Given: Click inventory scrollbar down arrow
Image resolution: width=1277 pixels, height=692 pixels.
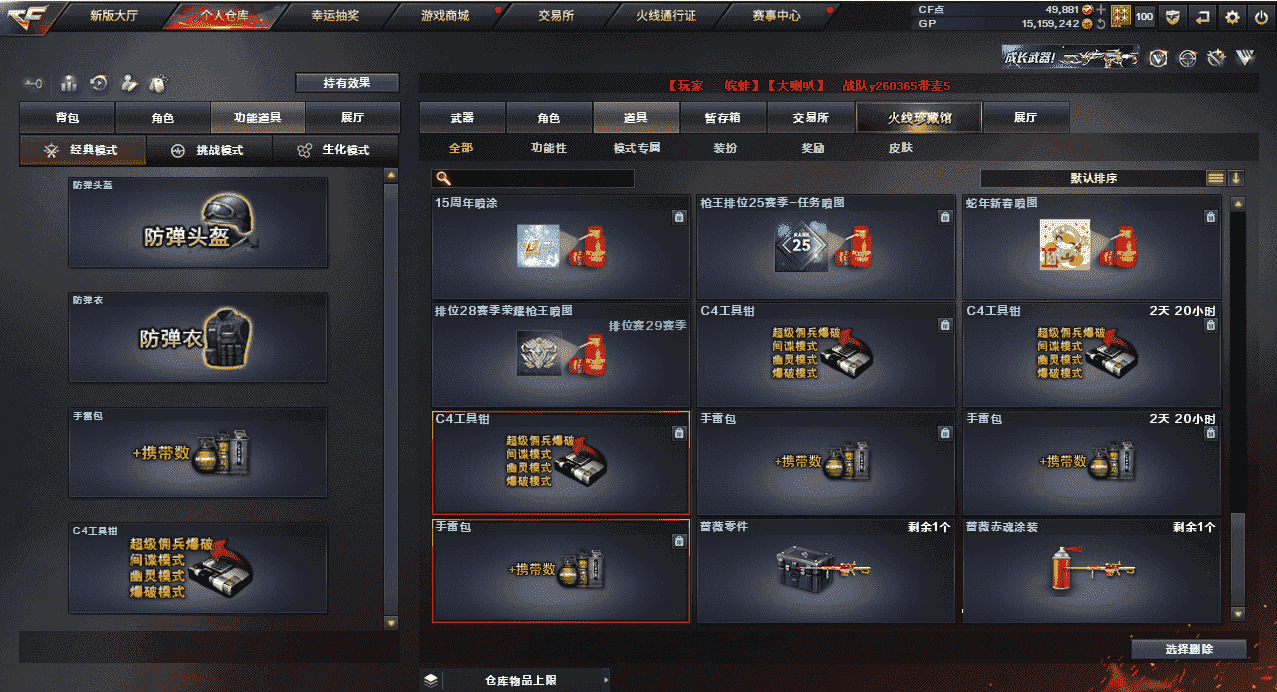Looking at the screenshot, I should 1238,613.
